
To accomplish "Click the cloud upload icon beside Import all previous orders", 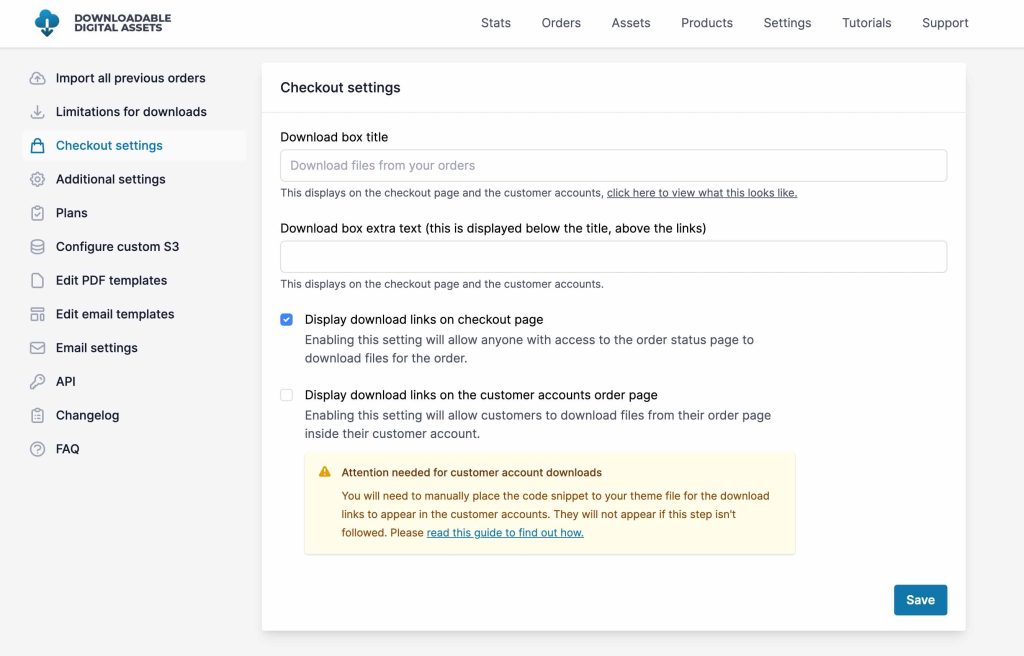I will (38, 78).
